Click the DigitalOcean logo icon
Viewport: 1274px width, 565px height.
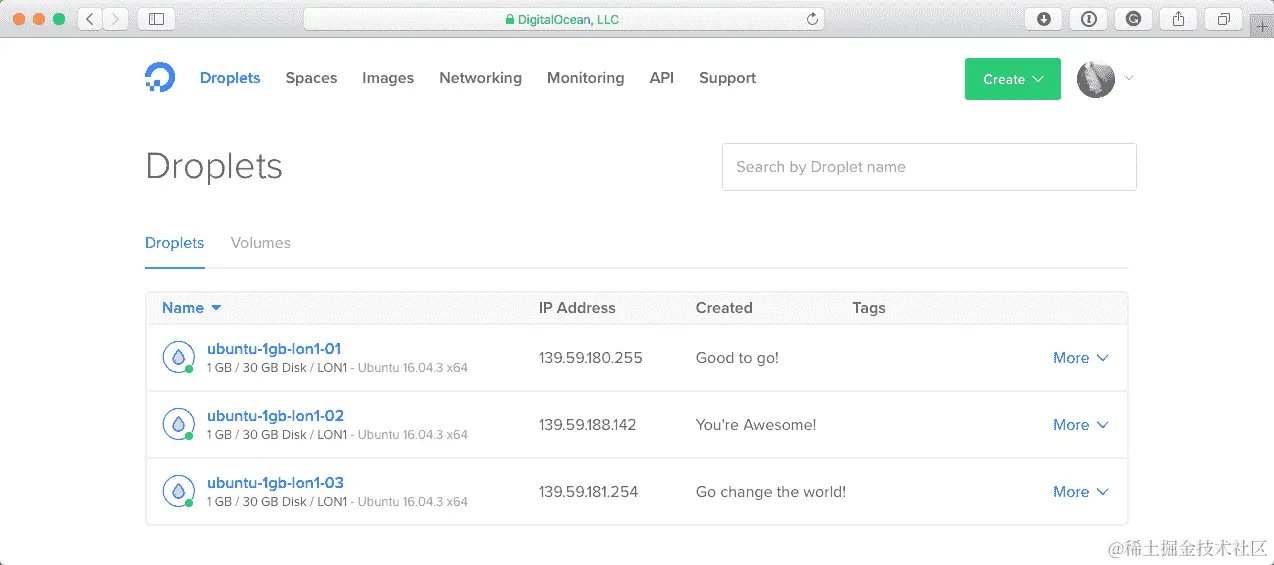160,78
